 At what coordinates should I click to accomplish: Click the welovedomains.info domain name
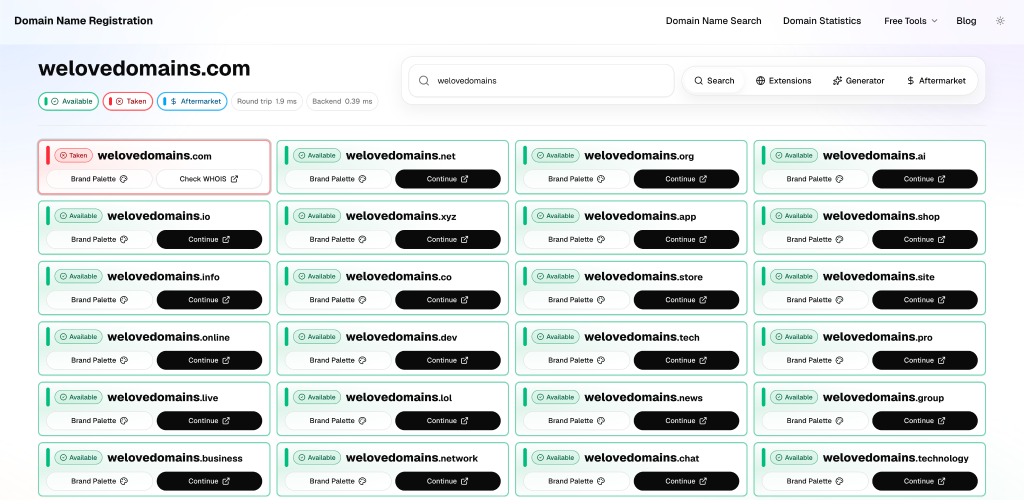pos(163,277)
